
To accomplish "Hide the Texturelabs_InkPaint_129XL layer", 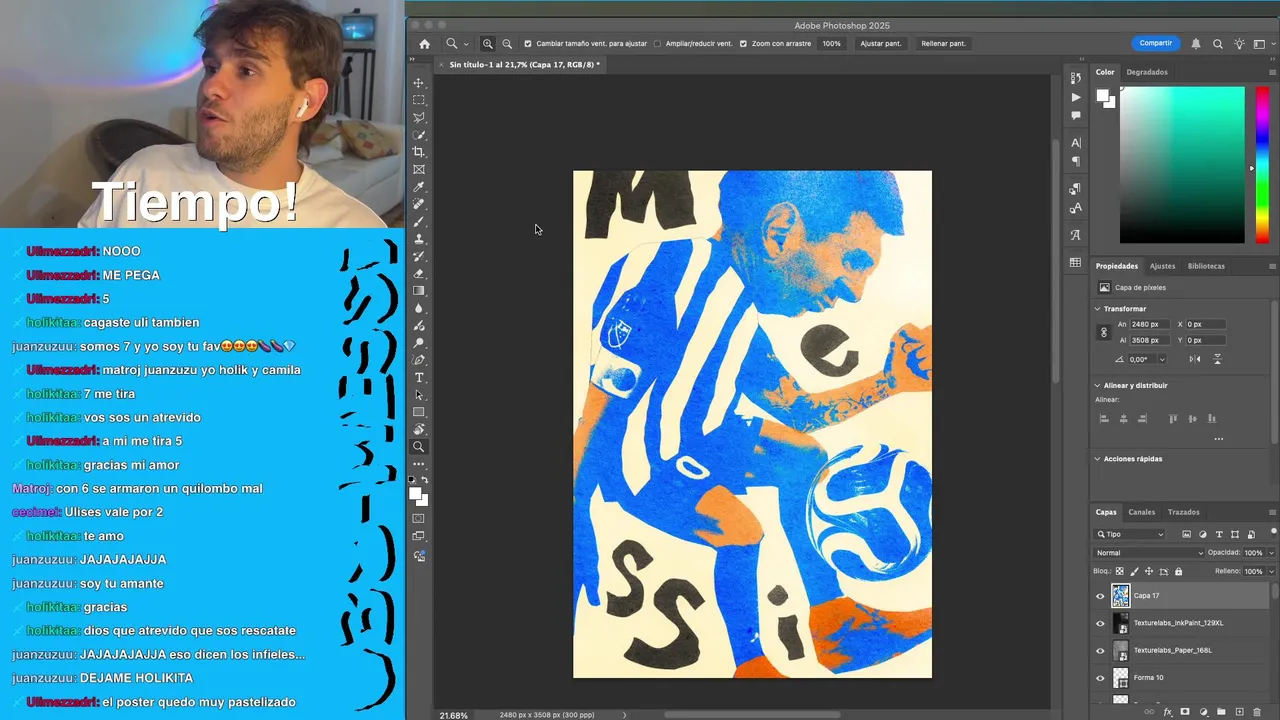I will click(1100, 623).
